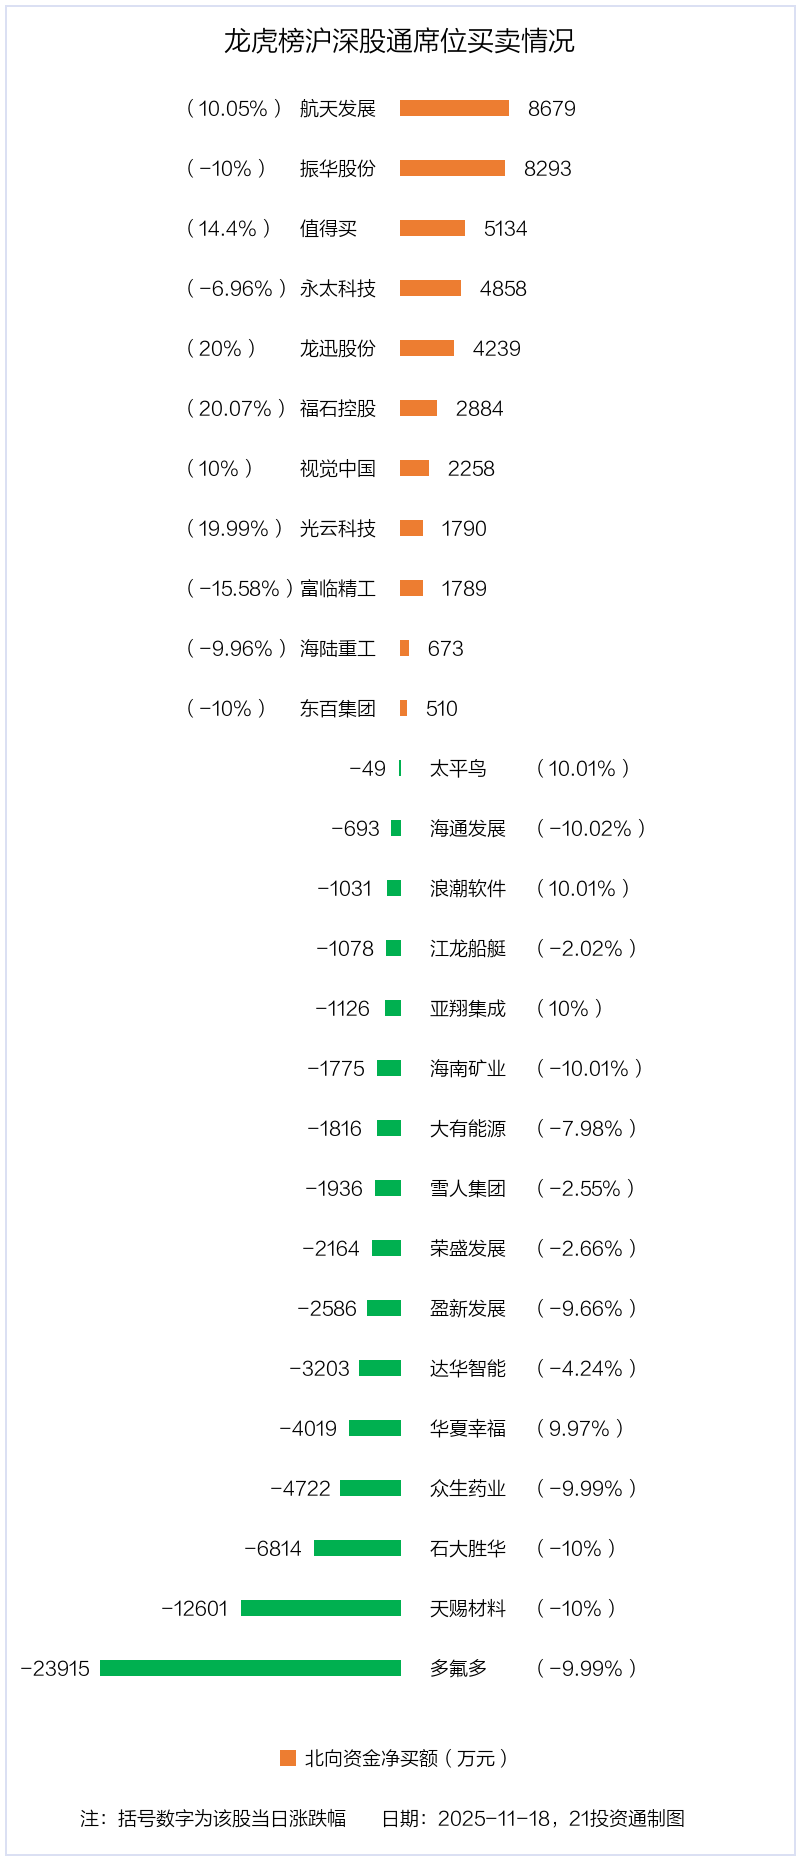Click the orange legend swatch for 北向资金净买额
This screenshot has height=1860, width=800.
click(288, 1758)
